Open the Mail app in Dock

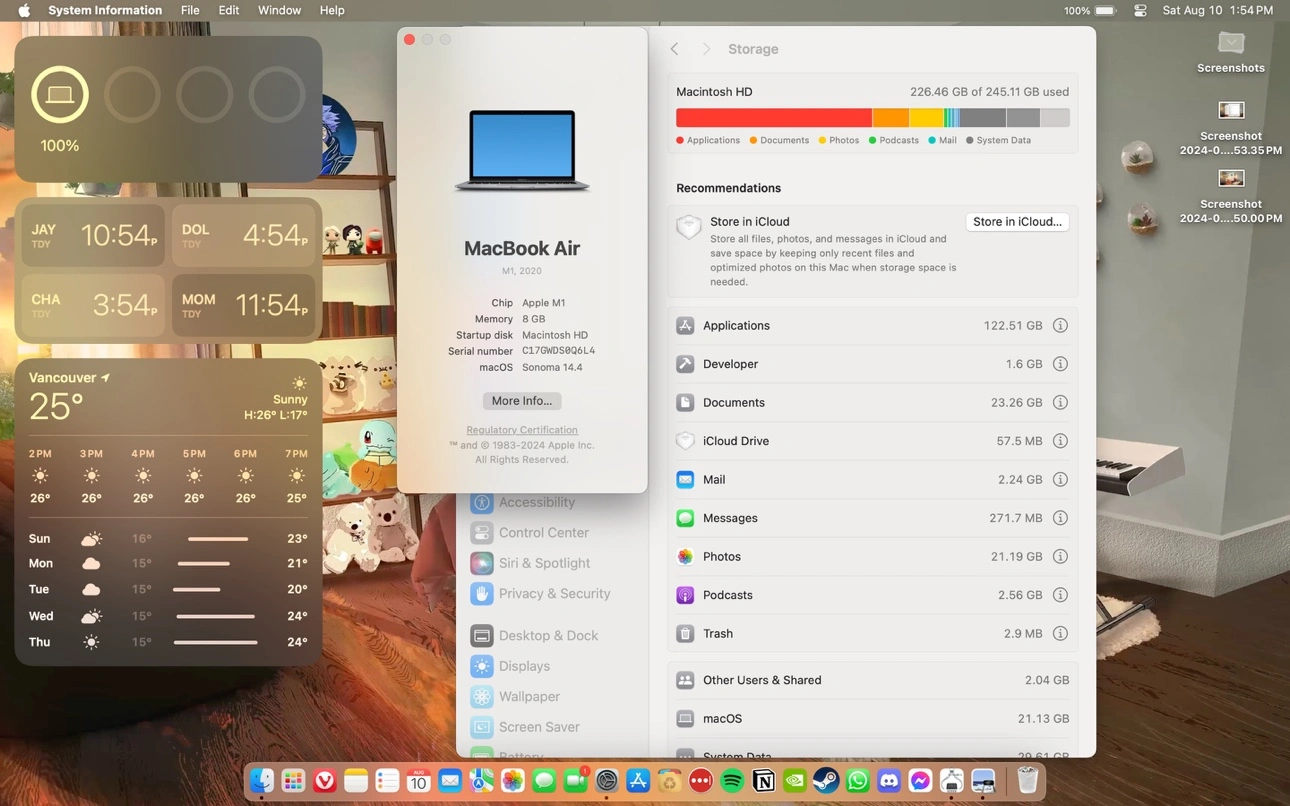coord(450,780)
